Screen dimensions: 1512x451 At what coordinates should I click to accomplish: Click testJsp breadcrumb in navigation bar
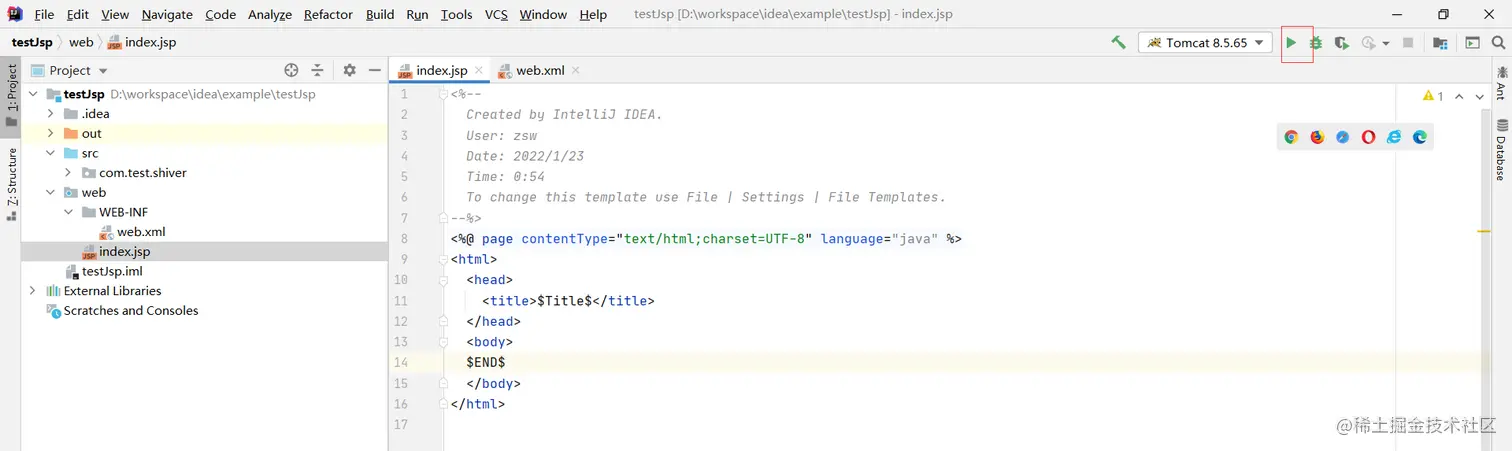pyautogui.click(x=32, y=42)
